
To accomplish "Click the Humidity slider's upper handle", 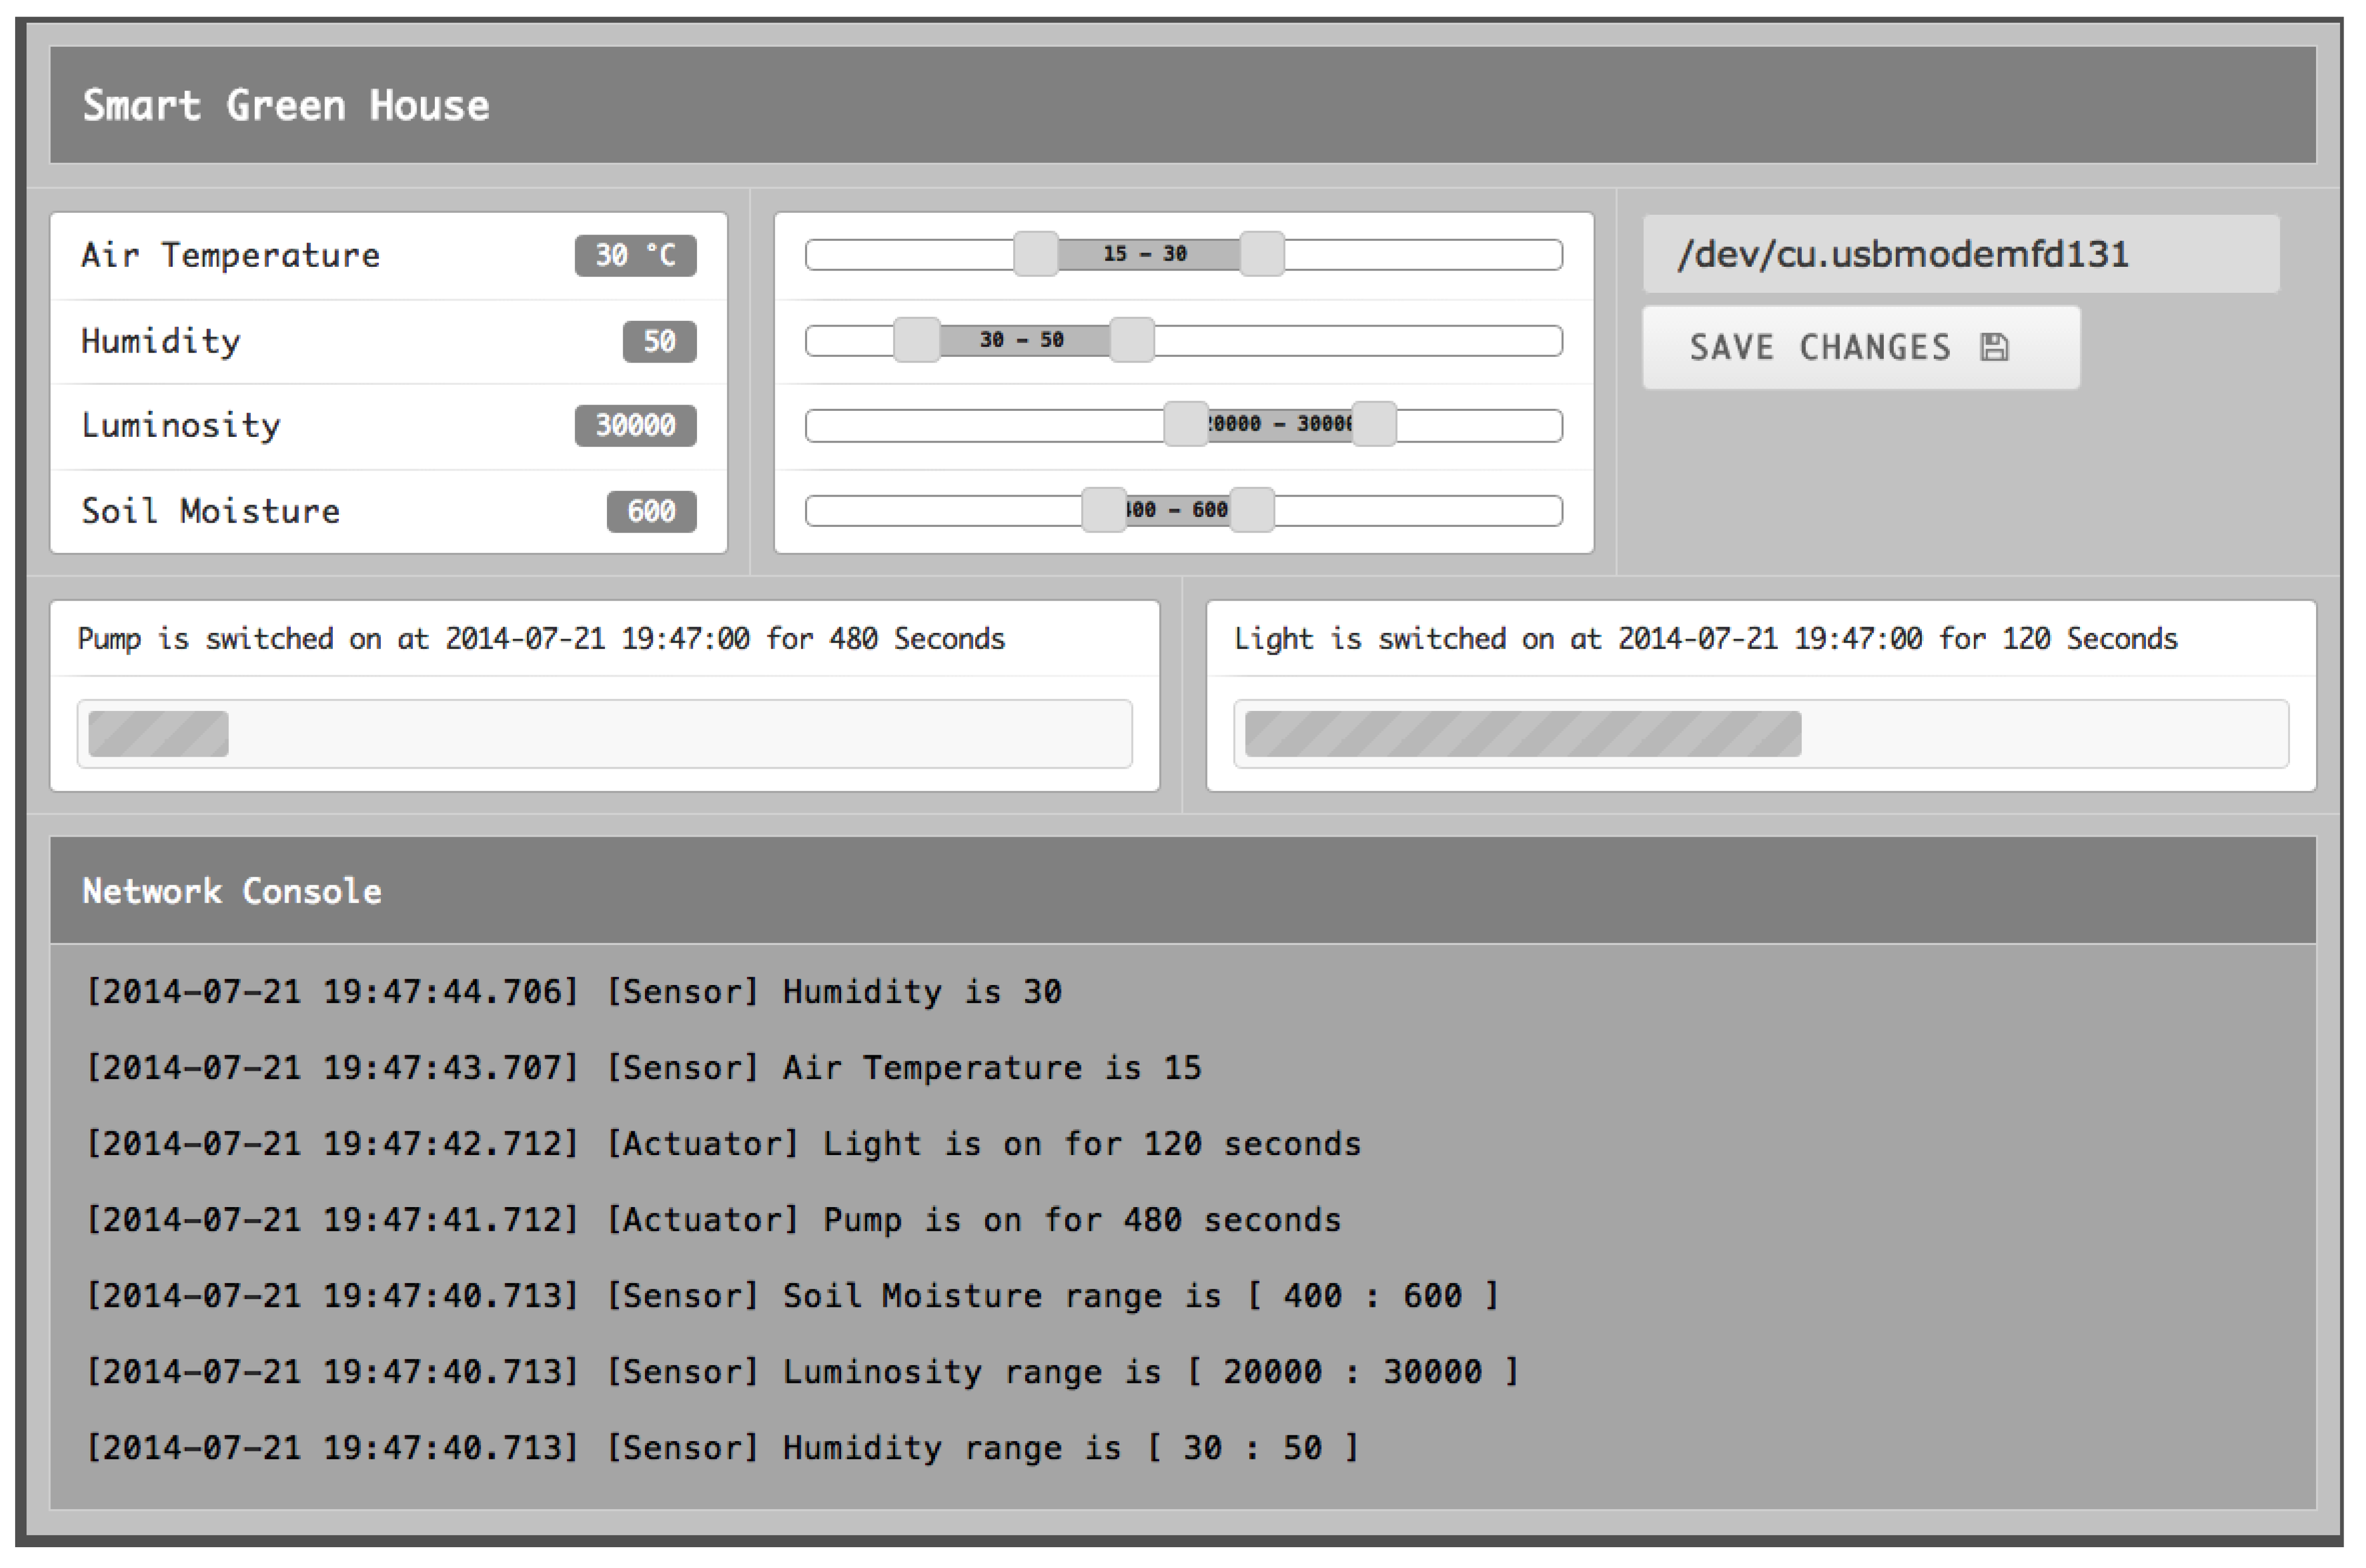I will [x=1132, y=340].
